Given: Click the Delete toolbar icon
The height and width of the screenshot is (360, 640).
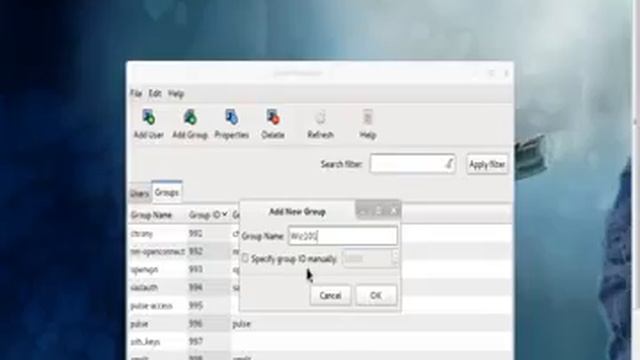Looking at the screenshot, I should click(273, 124).
